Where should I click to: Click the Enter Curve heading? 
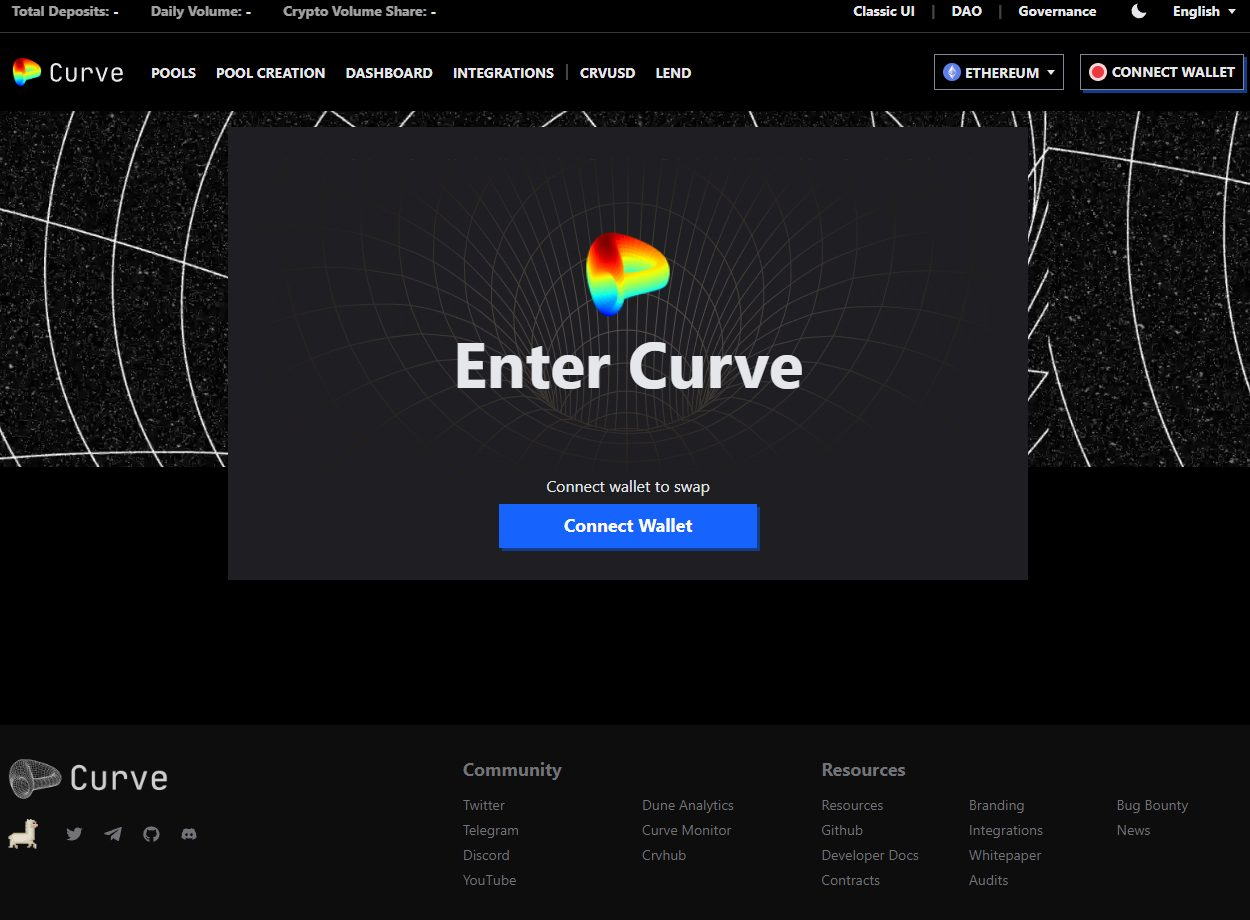tap(628, 366)
